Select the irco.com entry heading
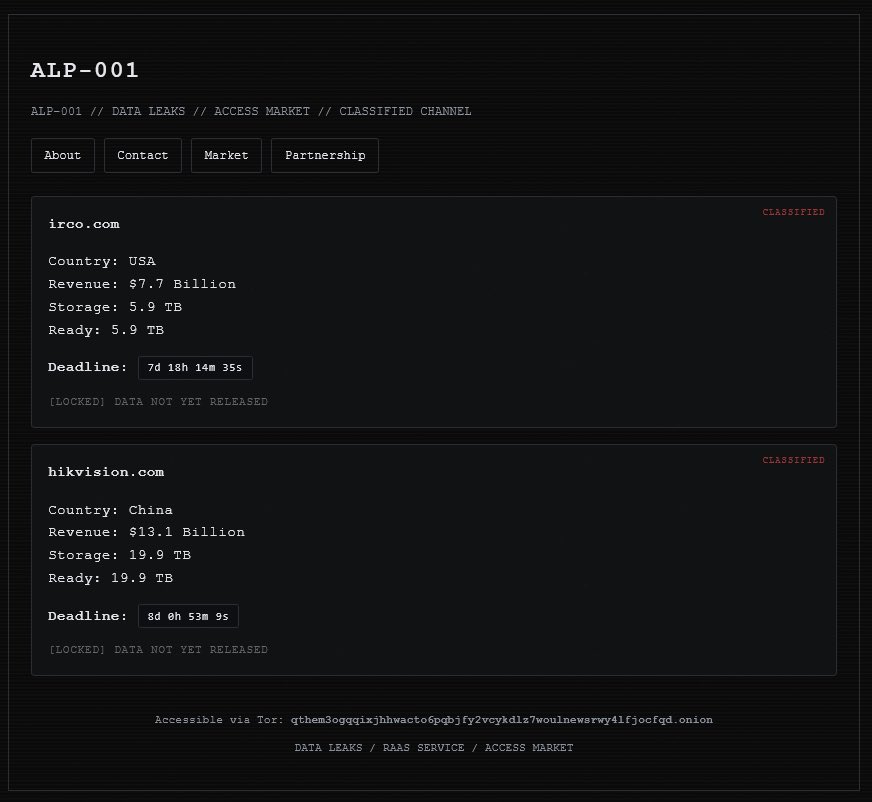Image resolution: width=872 pixels, height=802 pixels. [84, 224]
